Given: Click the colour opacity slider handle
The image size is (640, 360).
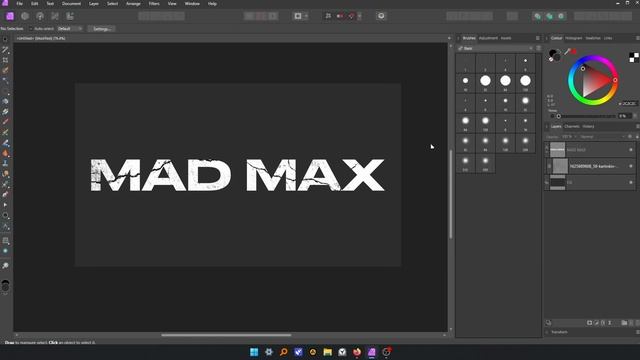Looking at the screenshot, I should point(559,116).
